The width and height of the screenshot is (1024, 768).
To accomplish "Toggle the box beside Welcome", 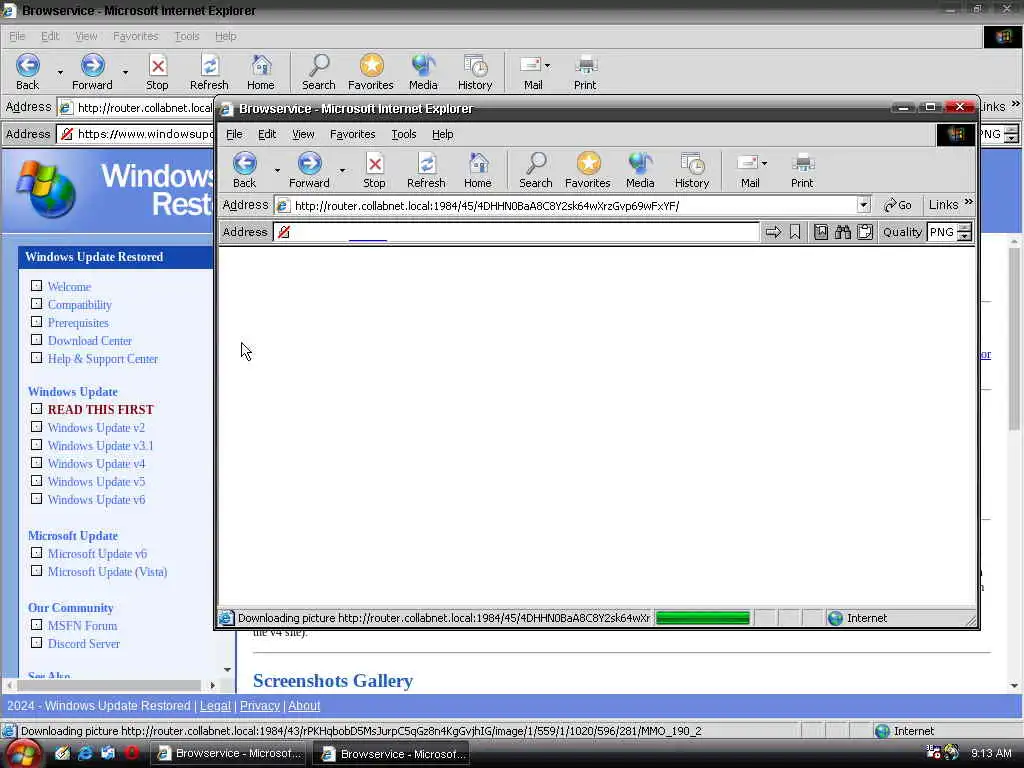I will [x=37, y=286].
